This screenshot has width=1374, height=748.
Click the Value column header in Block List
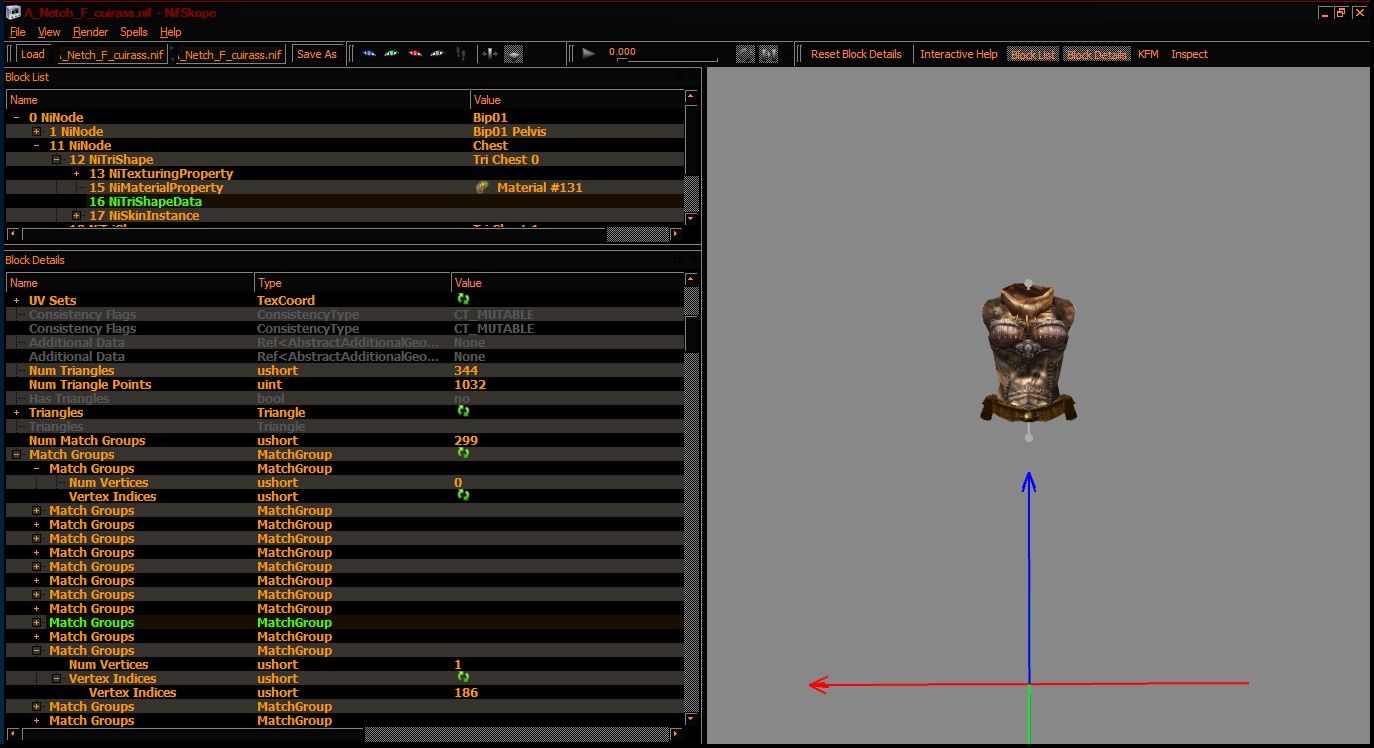coord(577,100)
